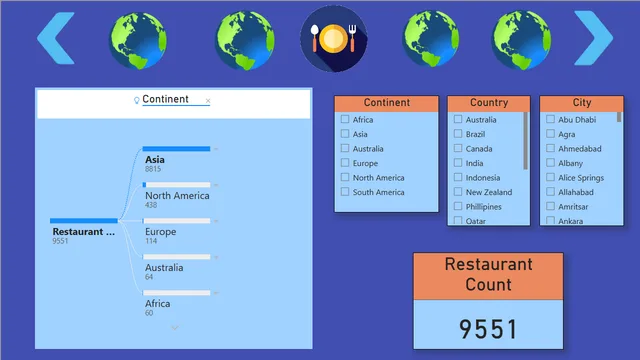Expand the Australia tree node arrow

coord(216,257)
